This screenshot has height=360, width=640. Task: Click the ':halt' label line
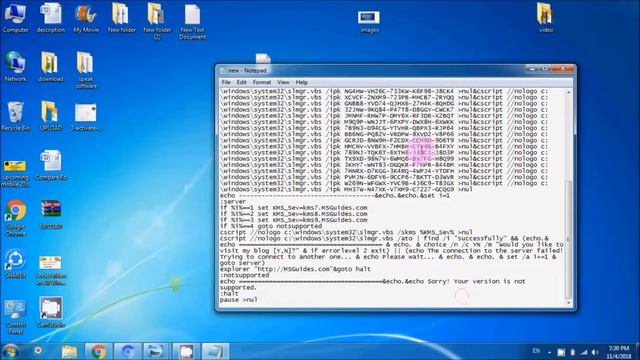click(229, 293)
